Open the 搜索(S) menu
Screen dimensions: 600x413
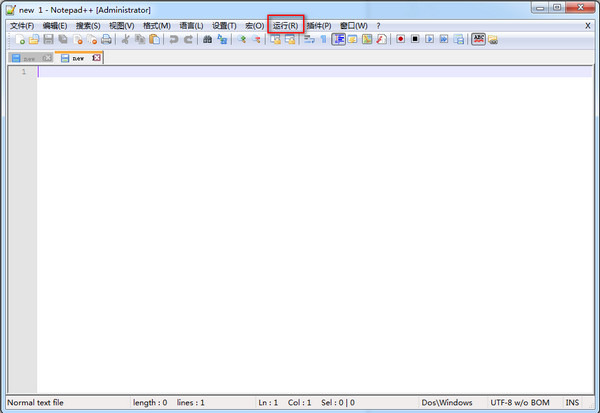point(88,26)
